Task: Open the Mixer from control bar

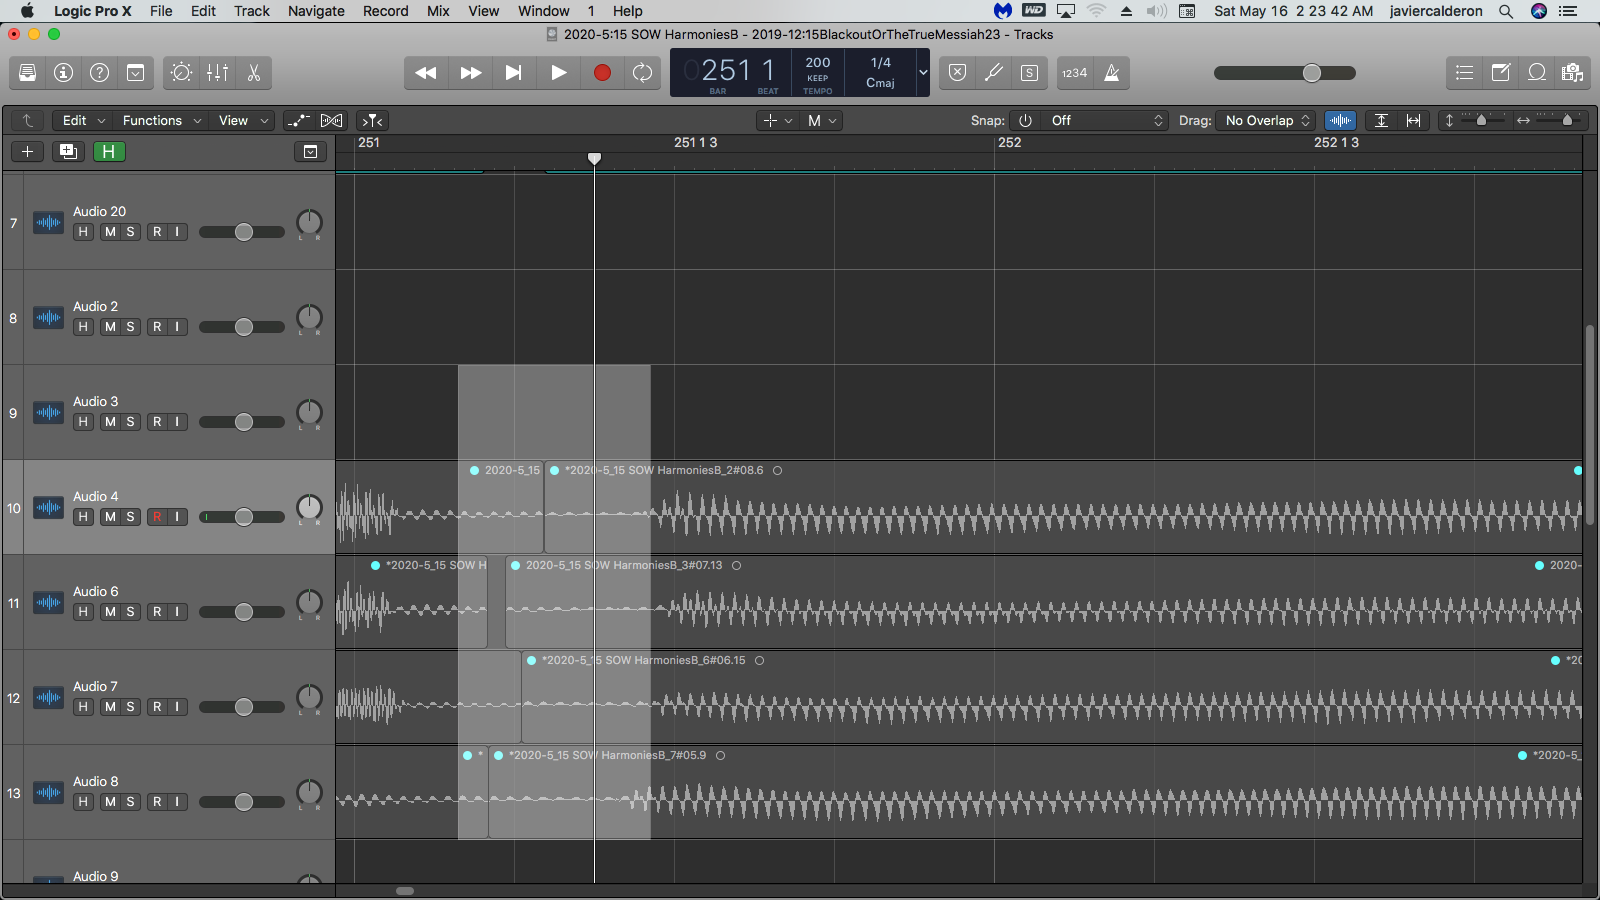Action: (217, 73)
